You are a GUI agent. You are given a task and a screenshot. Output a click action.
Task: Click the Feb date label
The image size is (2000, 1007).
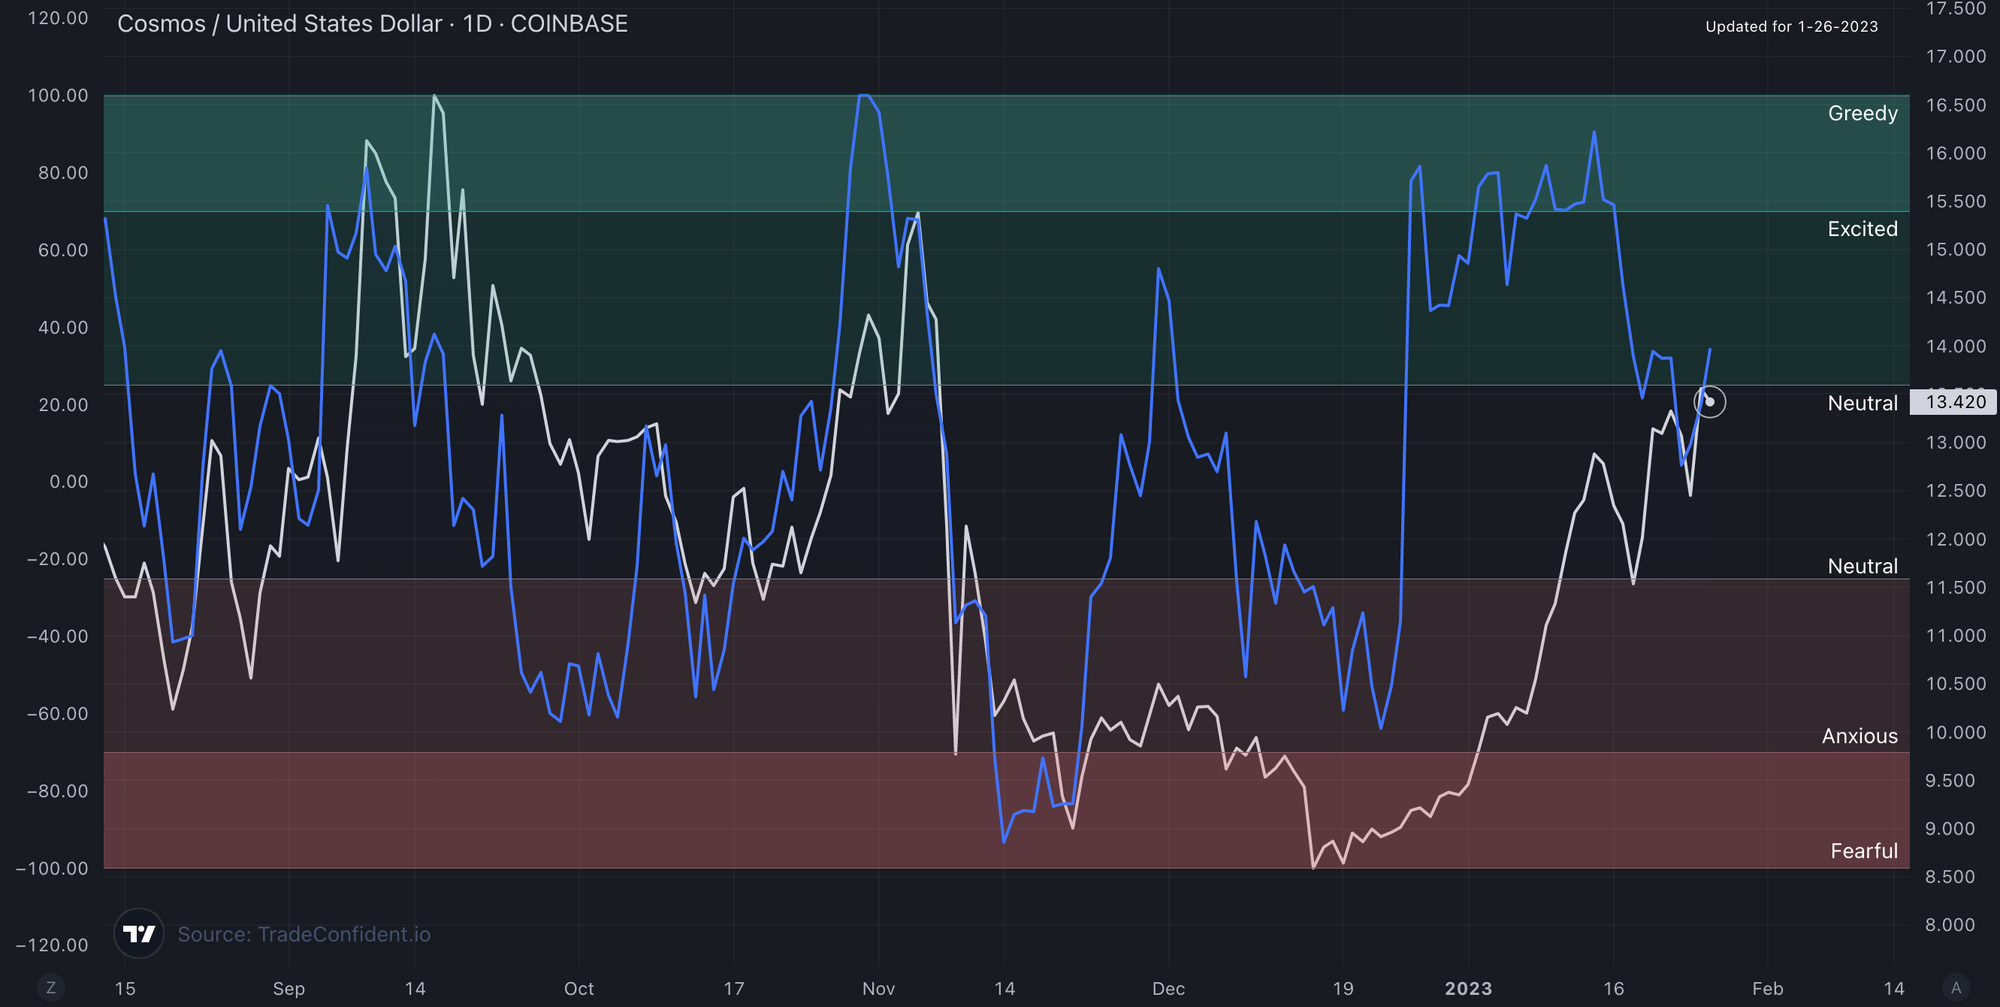[1767, 988]
